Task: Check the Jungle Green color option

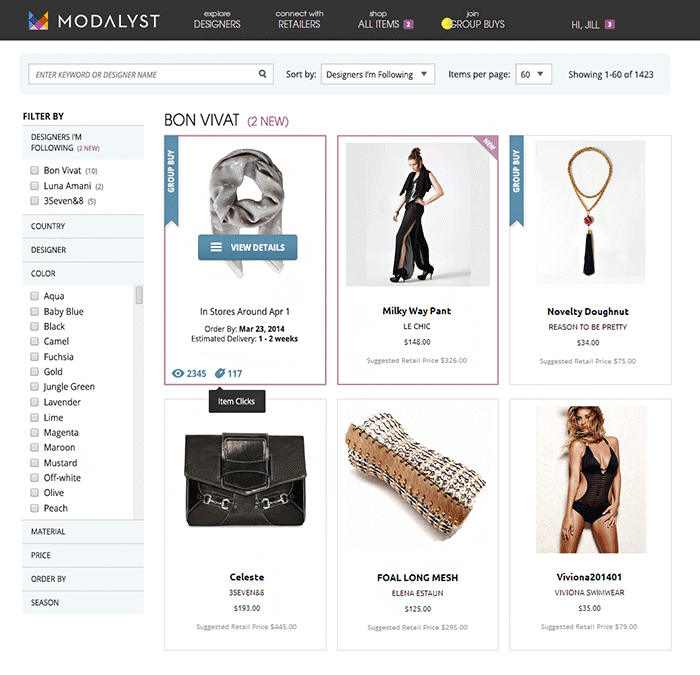Action: (34, 386)
